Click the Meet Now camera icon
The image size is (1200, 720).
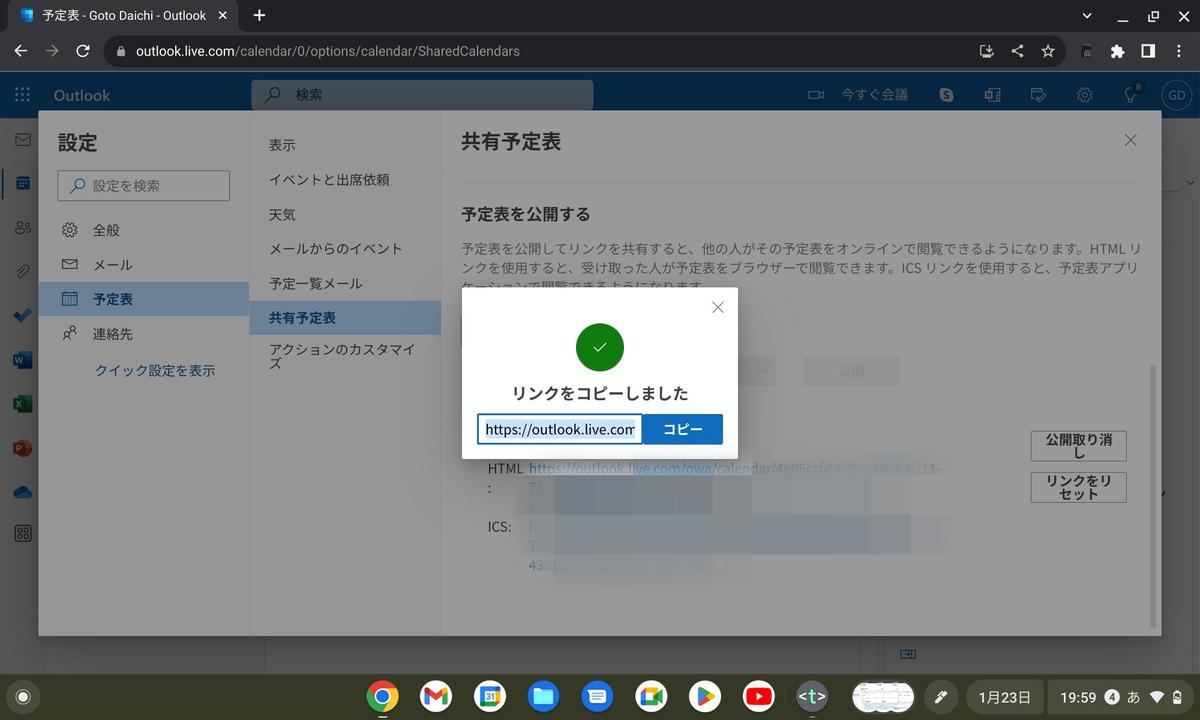pyautogui.click(x=816, y=95)
